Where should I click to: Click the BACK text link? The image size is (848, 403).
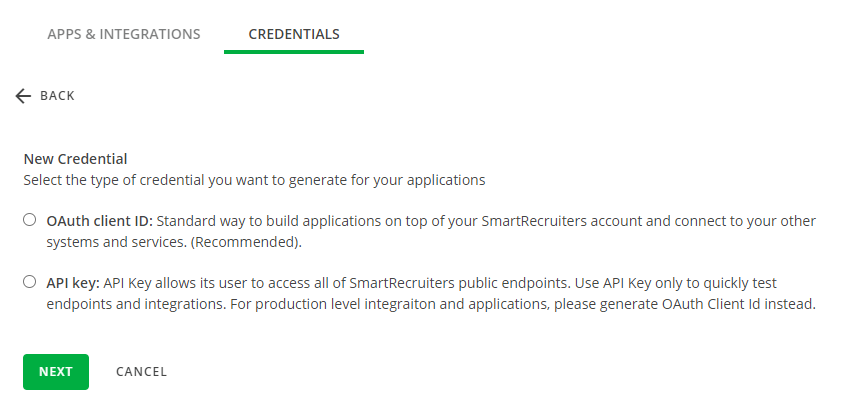tap(57, 96)
